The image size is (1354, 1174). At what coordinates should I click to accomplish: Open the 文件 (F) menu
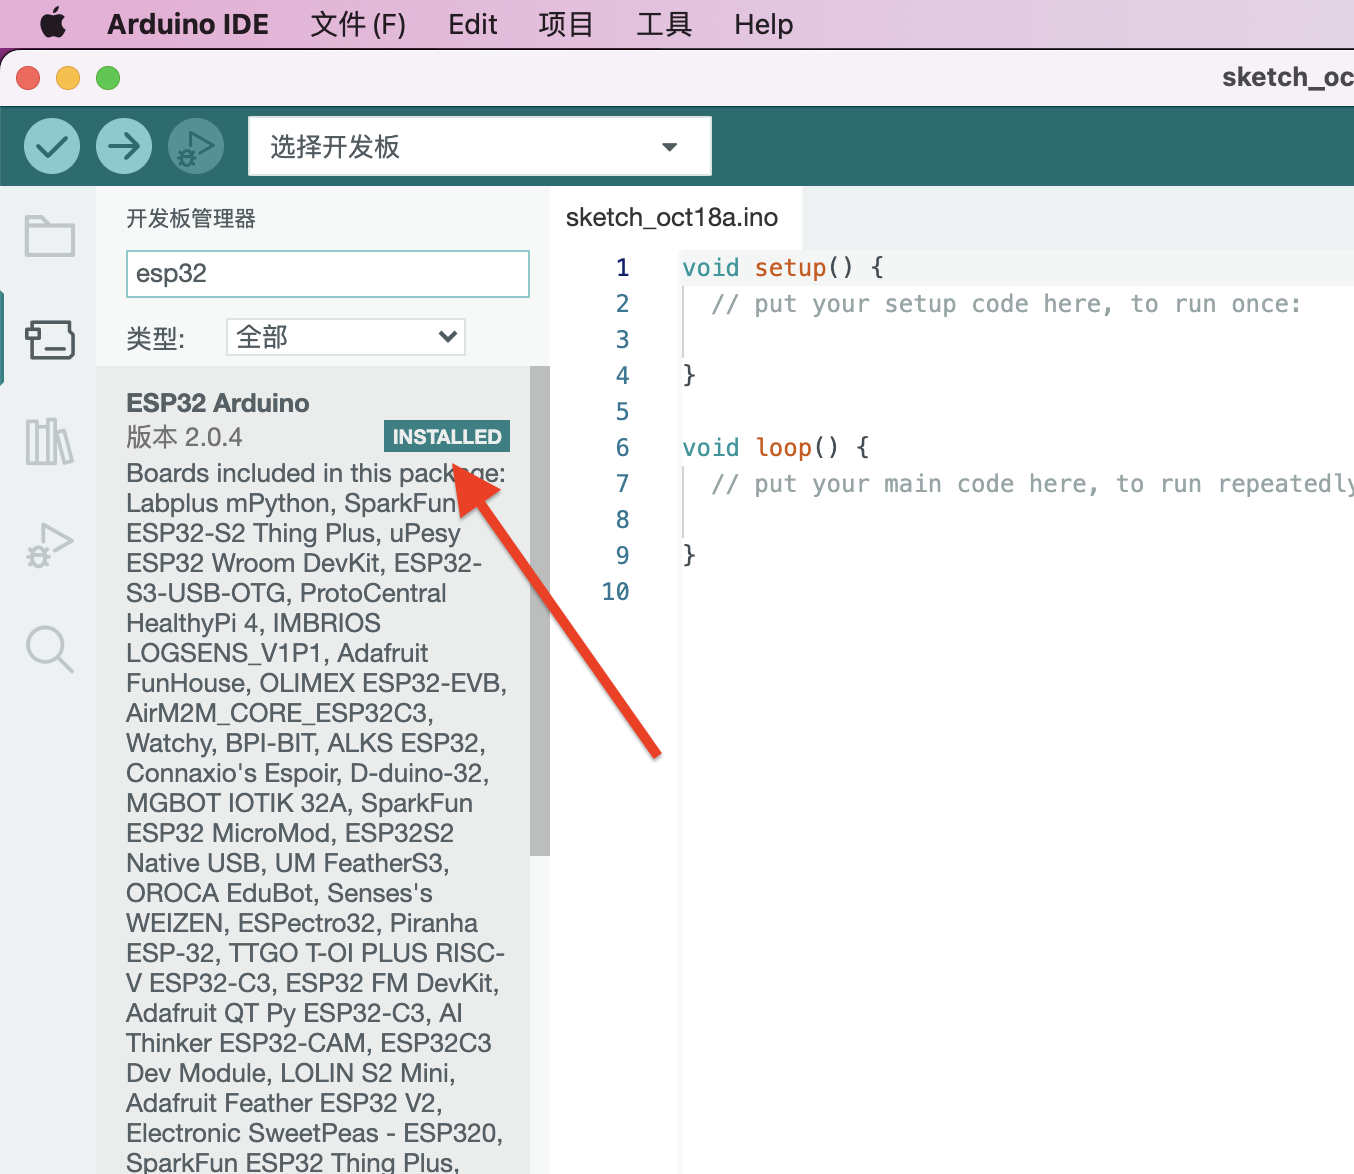coord(358,24)
